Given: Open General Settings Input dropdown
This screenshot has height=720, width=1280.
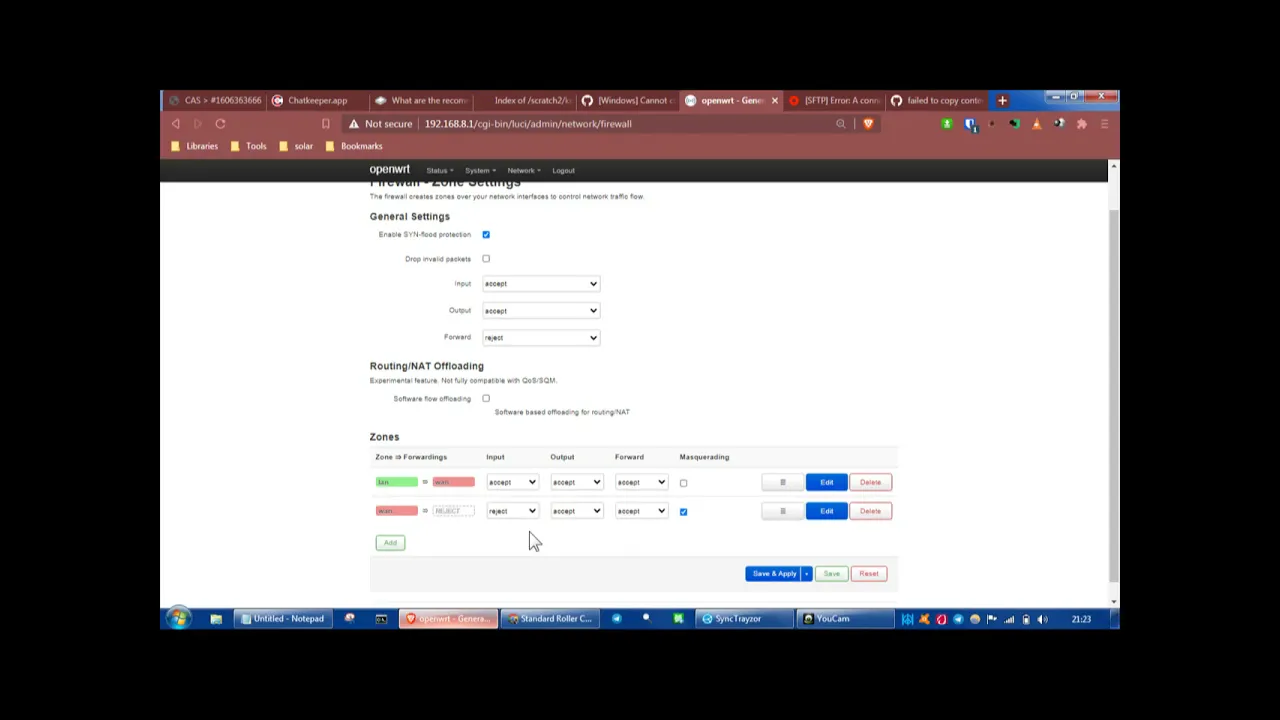Looking at the screenshot, I should tap(541, 284).
